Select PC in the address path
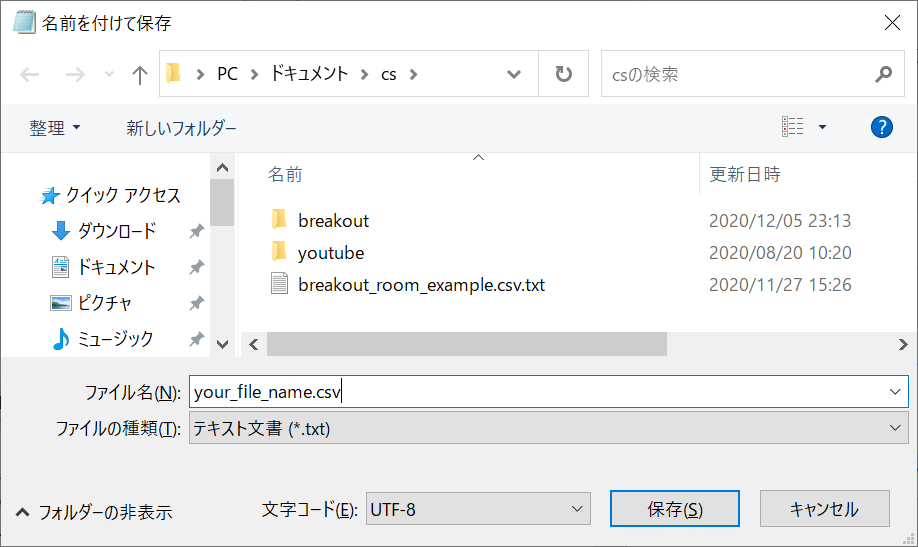The height and width of the screenshot is (547, 918). pyautogui.click(x=227, y=74)
